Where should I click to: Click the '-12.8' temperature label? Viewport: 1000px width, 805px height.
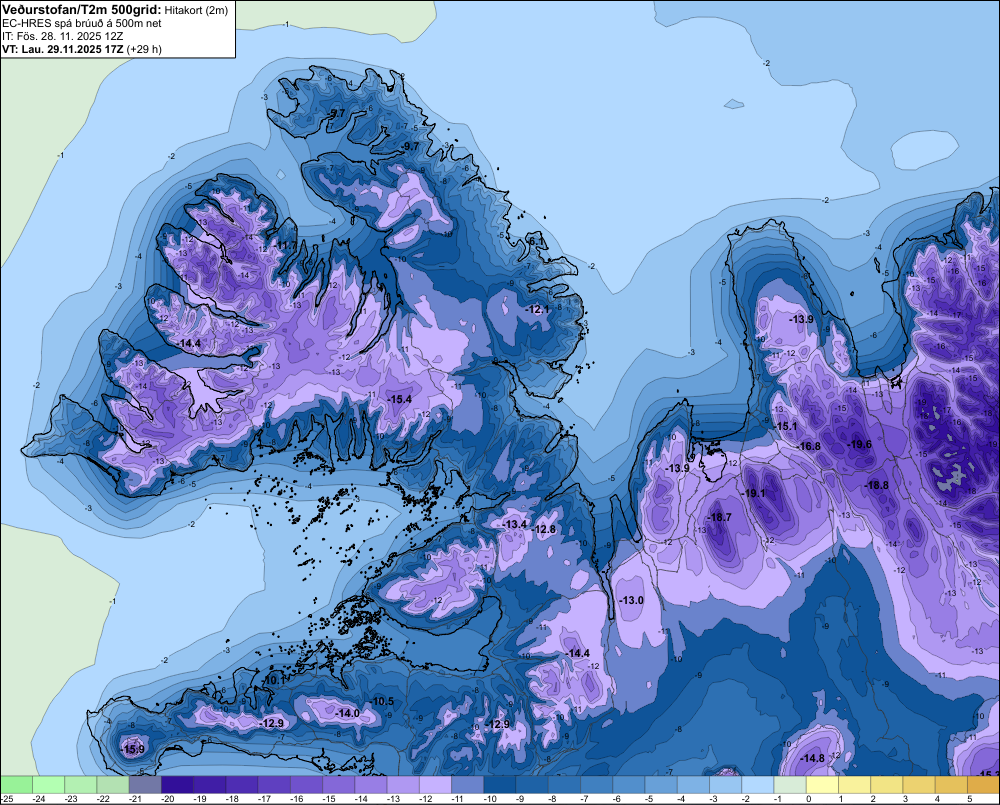(x=545, y=529)
